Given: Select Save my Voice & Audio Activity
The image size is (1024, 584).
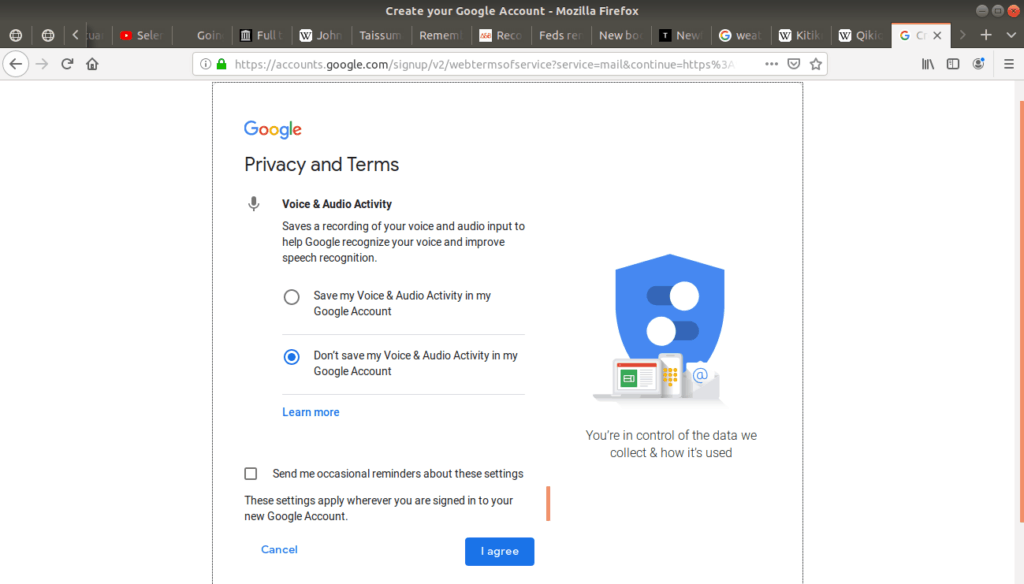Looking at the screenshot, I should tap(291, 297).
